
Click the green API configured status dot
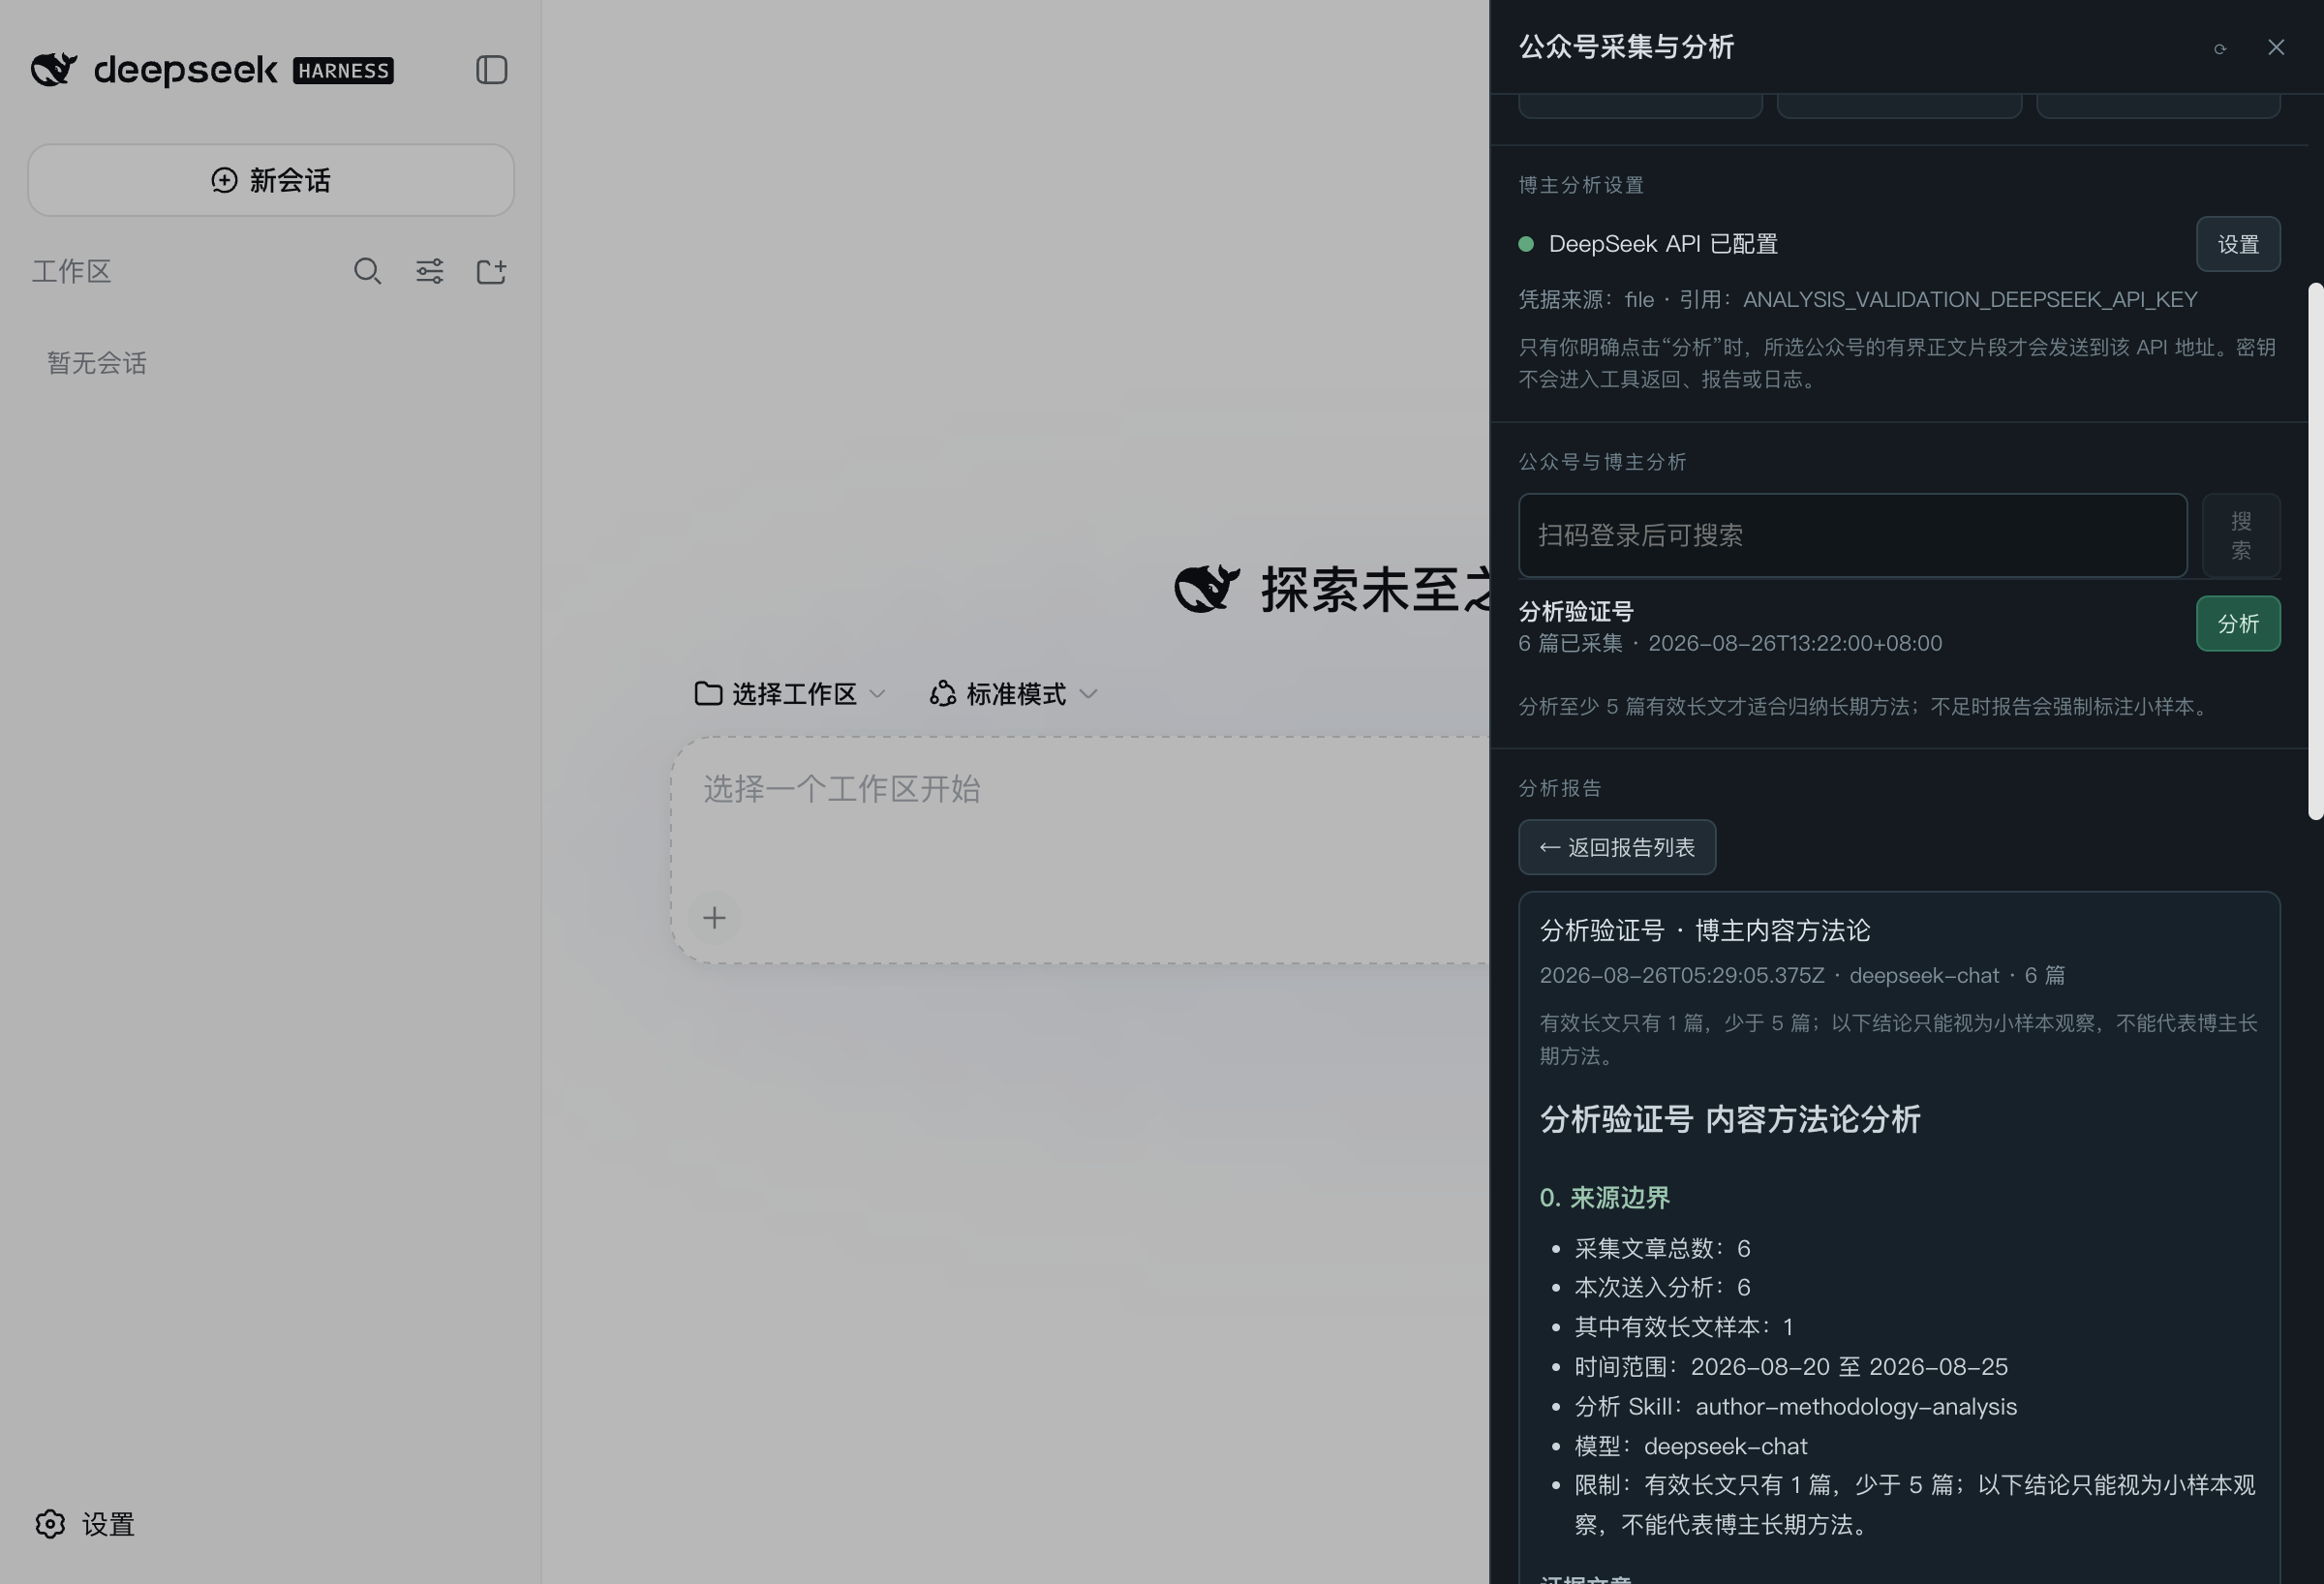(1526, 244)
